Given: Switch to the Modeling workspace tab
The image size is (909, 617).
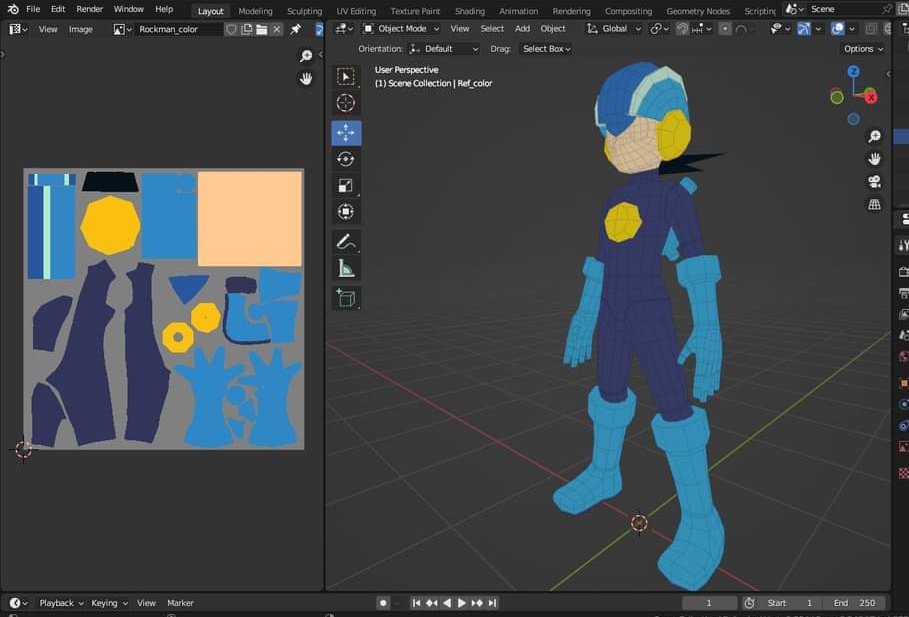Looking at the screenshot, I should pos(255,11).
